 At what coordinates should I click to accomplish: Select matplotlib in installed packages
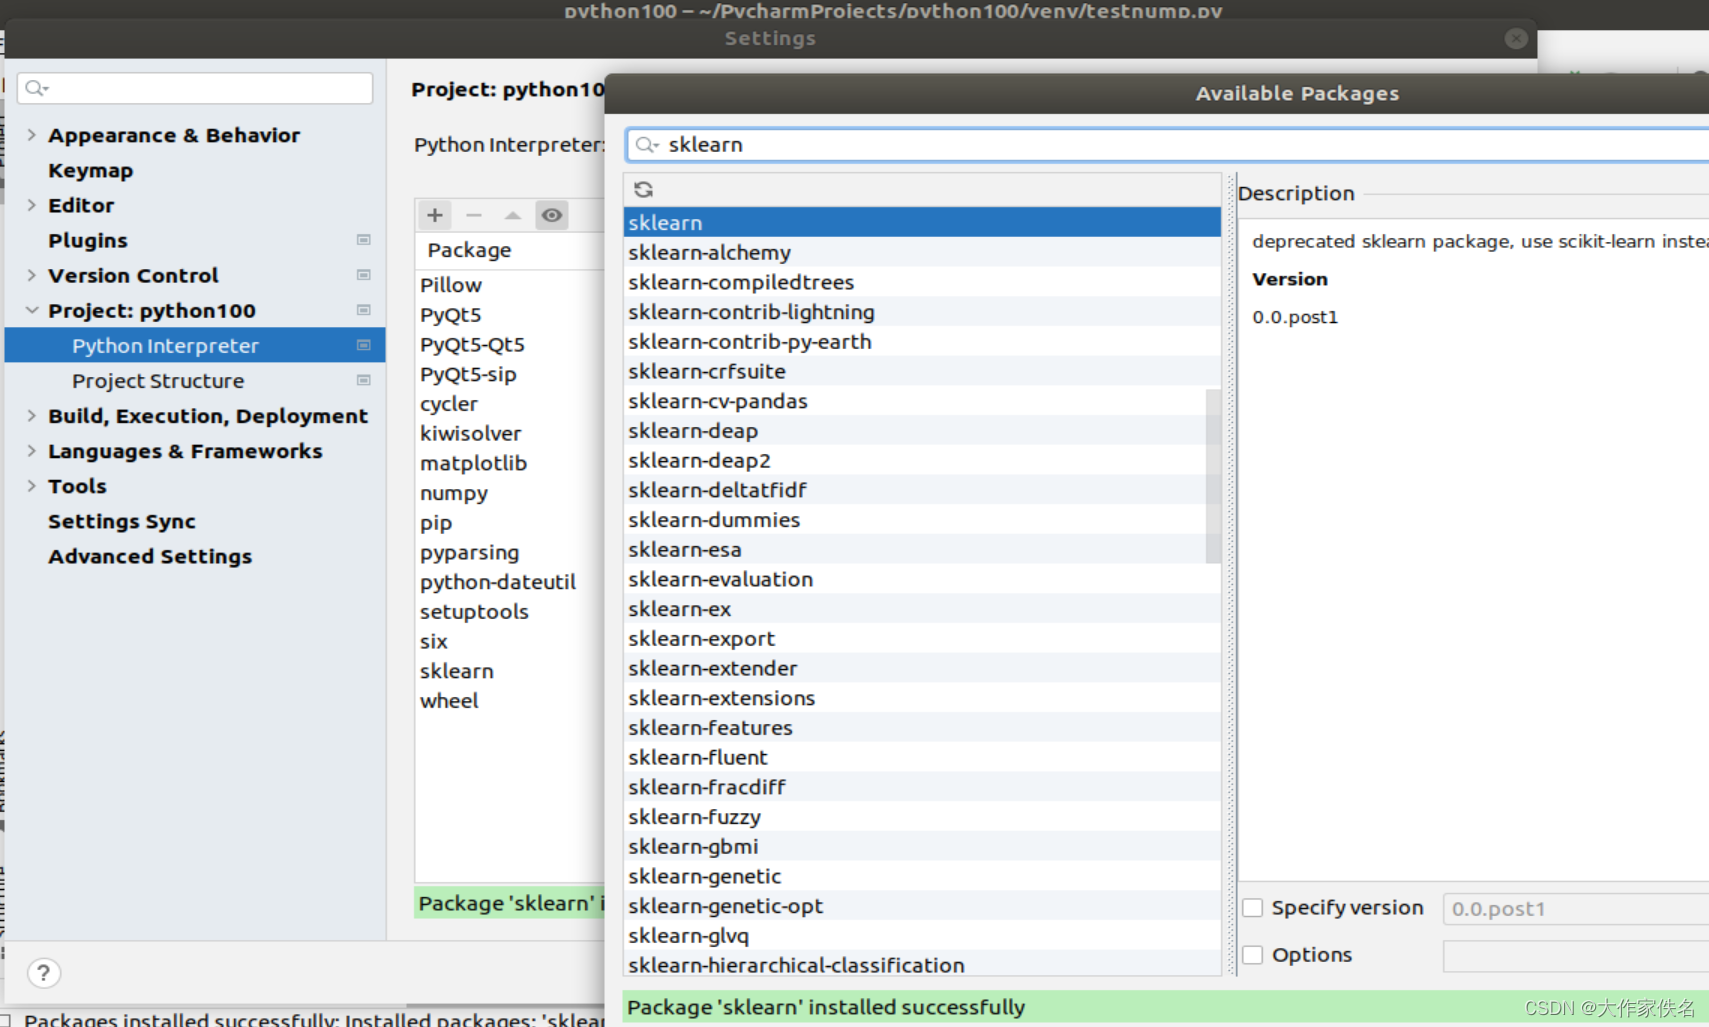(x=510, y=463)
